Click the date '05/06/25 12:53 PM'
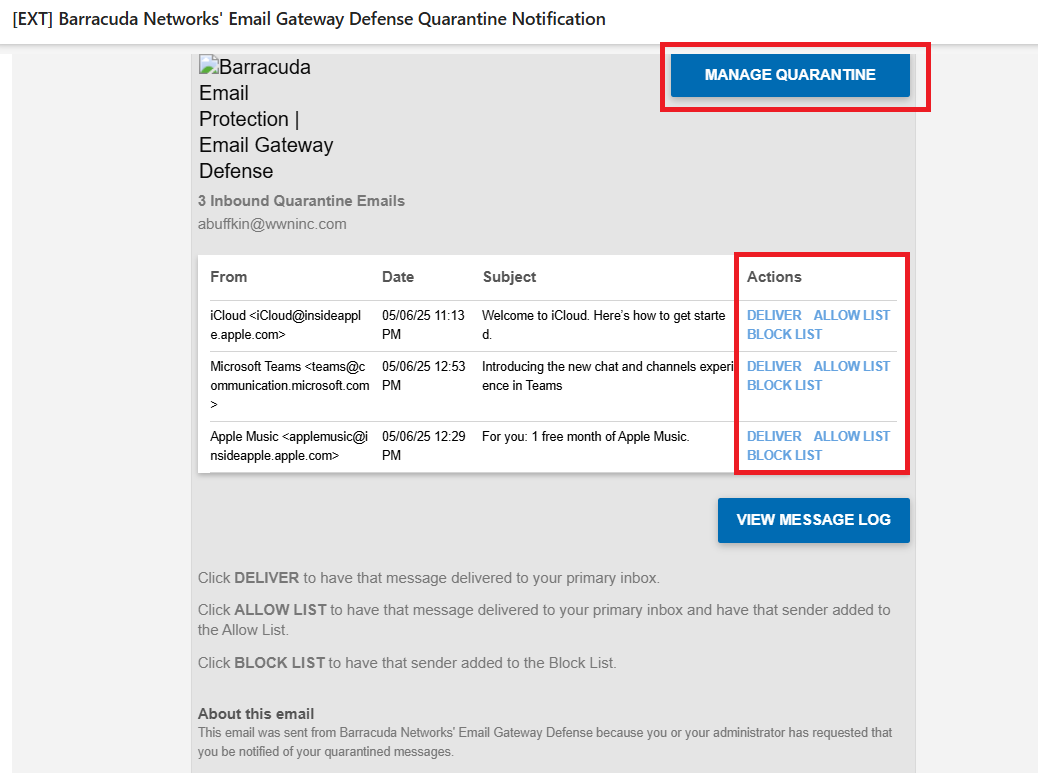 [x=424, y=376]
